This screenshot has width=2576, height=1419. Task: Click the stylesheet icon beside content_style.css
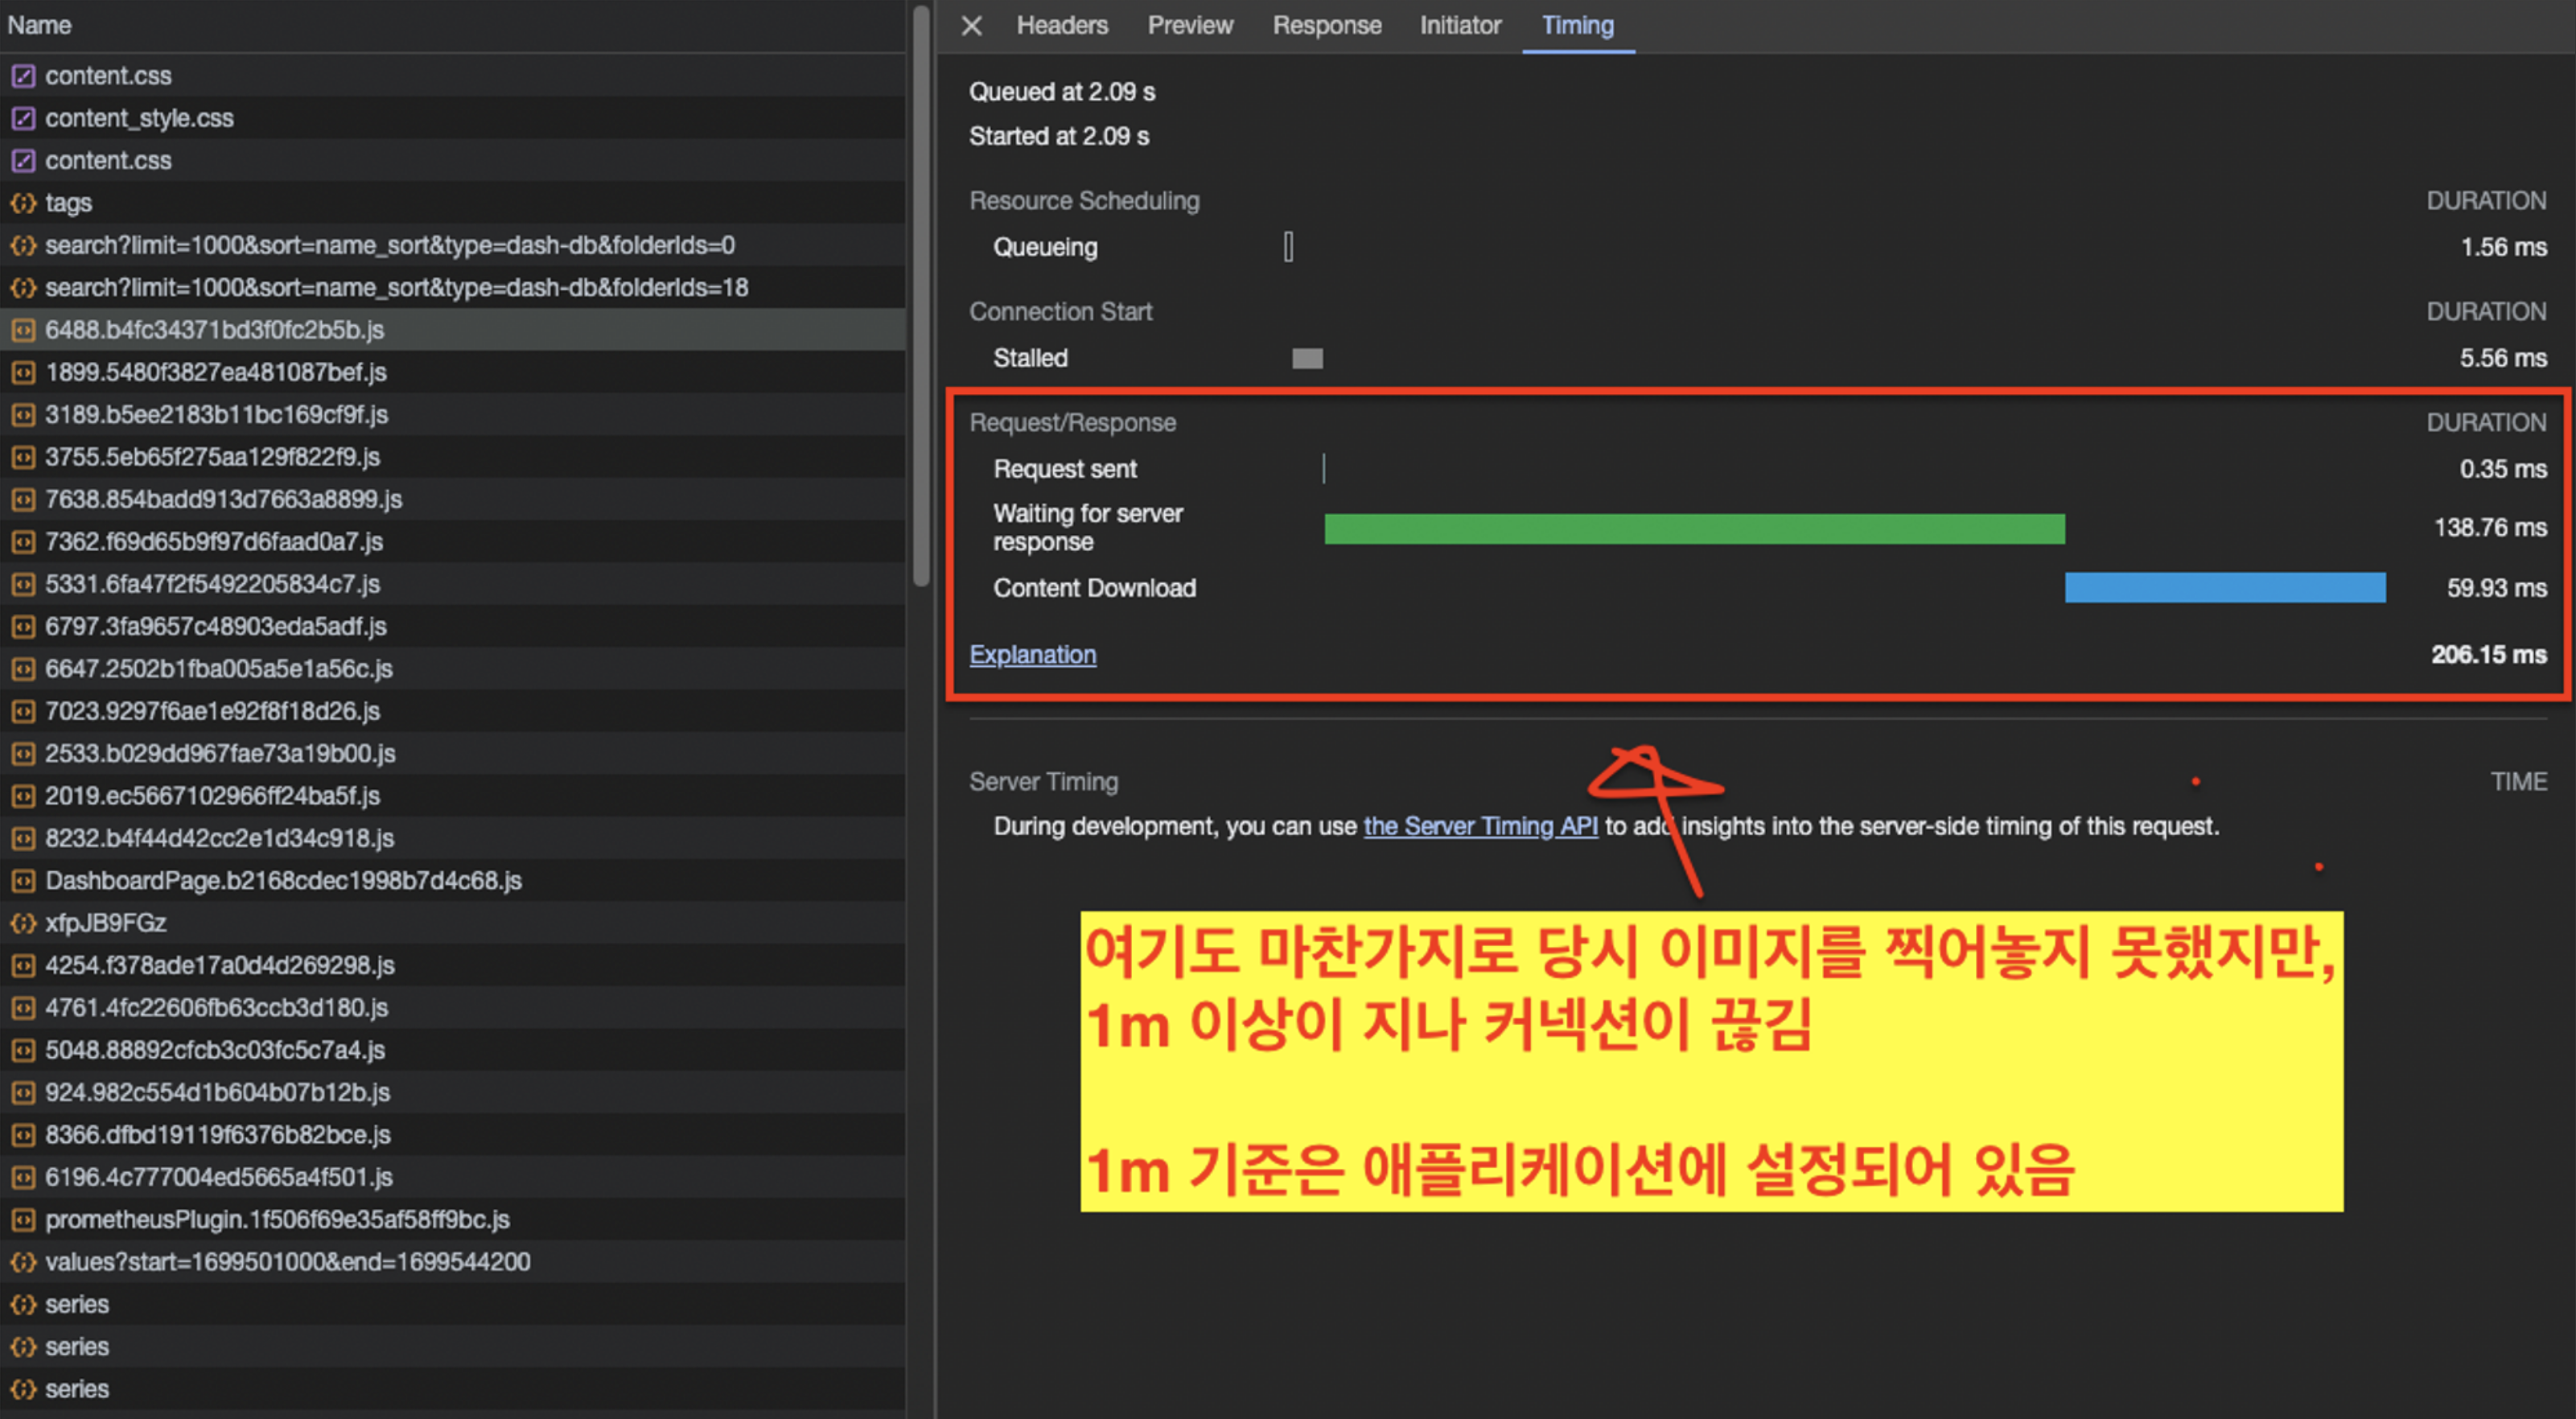(x=23, y=118)
